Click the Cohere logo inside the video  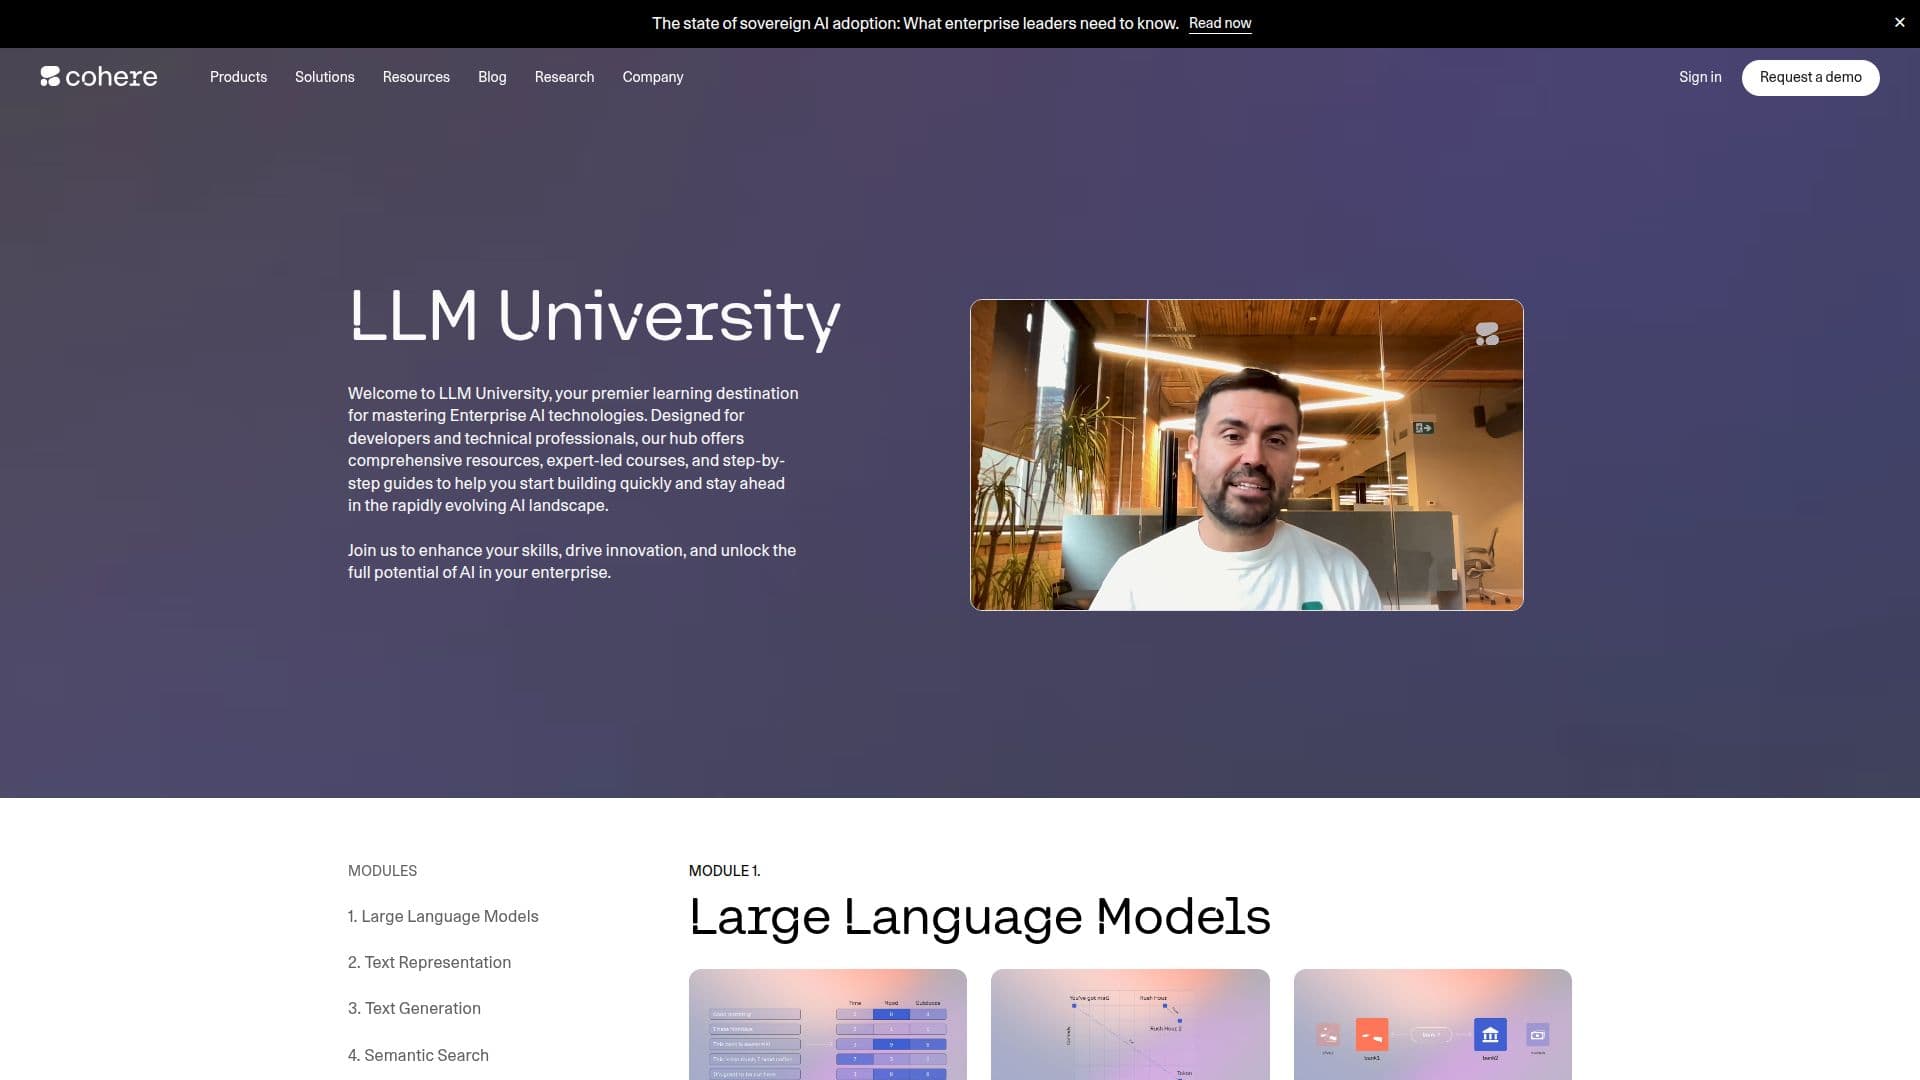[1487, 334]
